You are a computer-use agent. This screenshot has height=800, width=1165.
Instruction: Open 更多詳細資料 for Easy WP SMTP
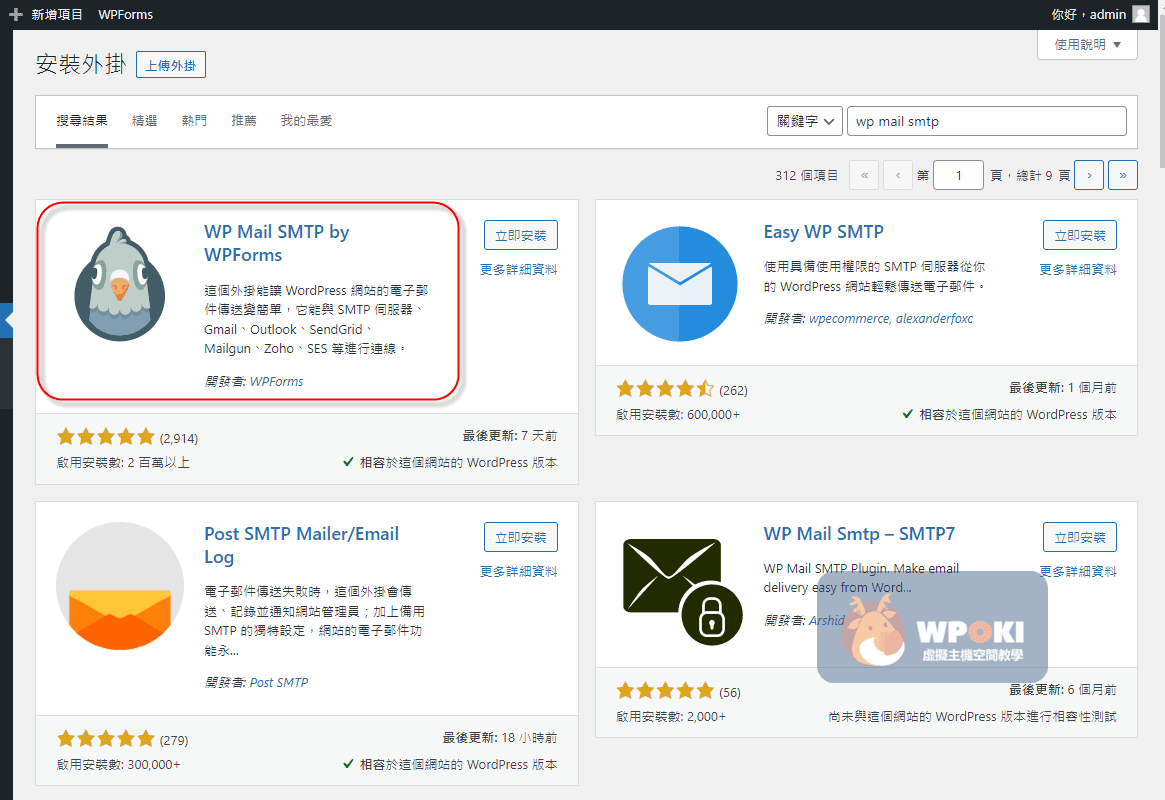pos(1078,269)
